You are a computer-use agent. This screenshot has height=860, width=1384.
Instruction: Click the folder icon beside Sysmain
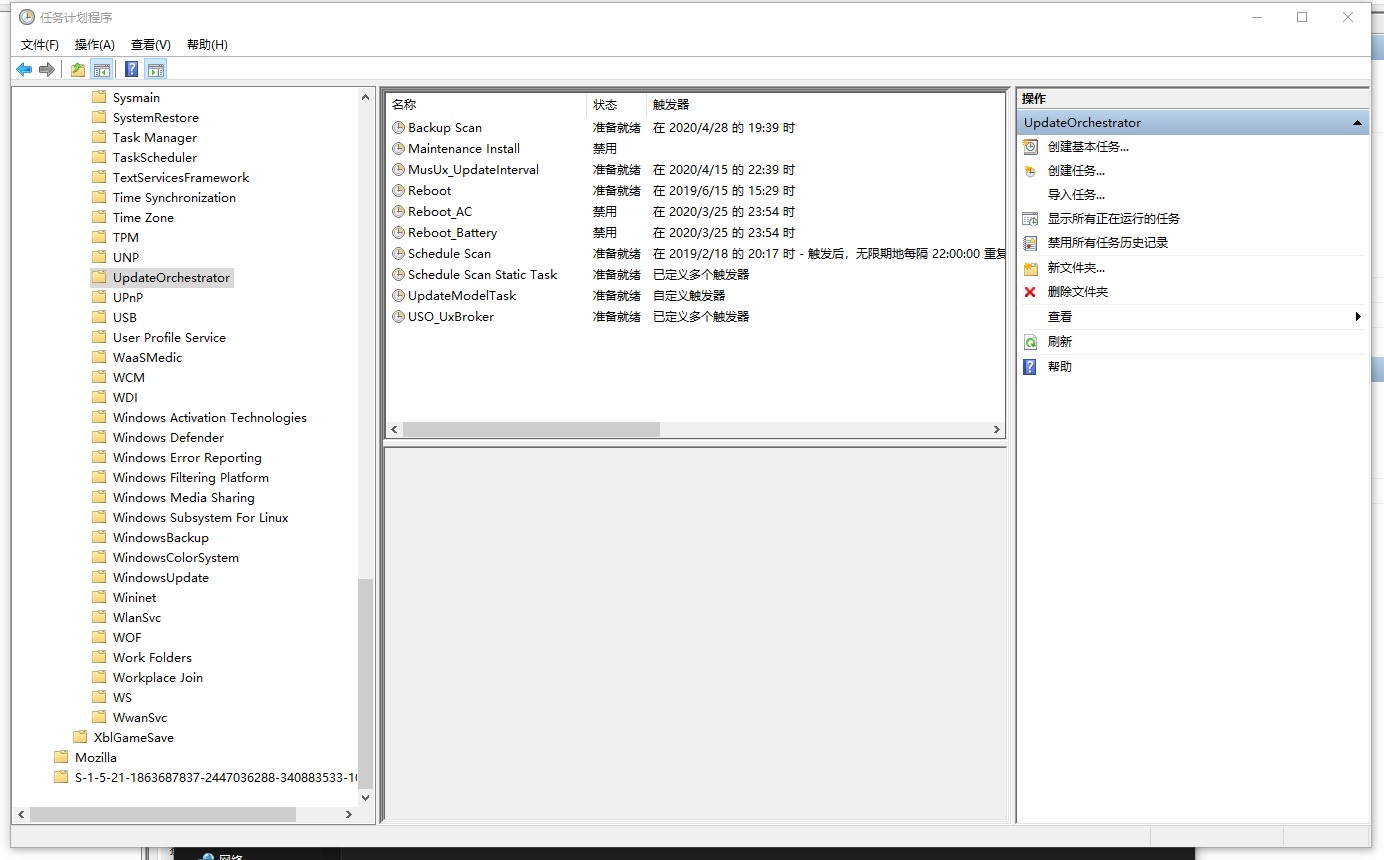(x=99, y=97)
